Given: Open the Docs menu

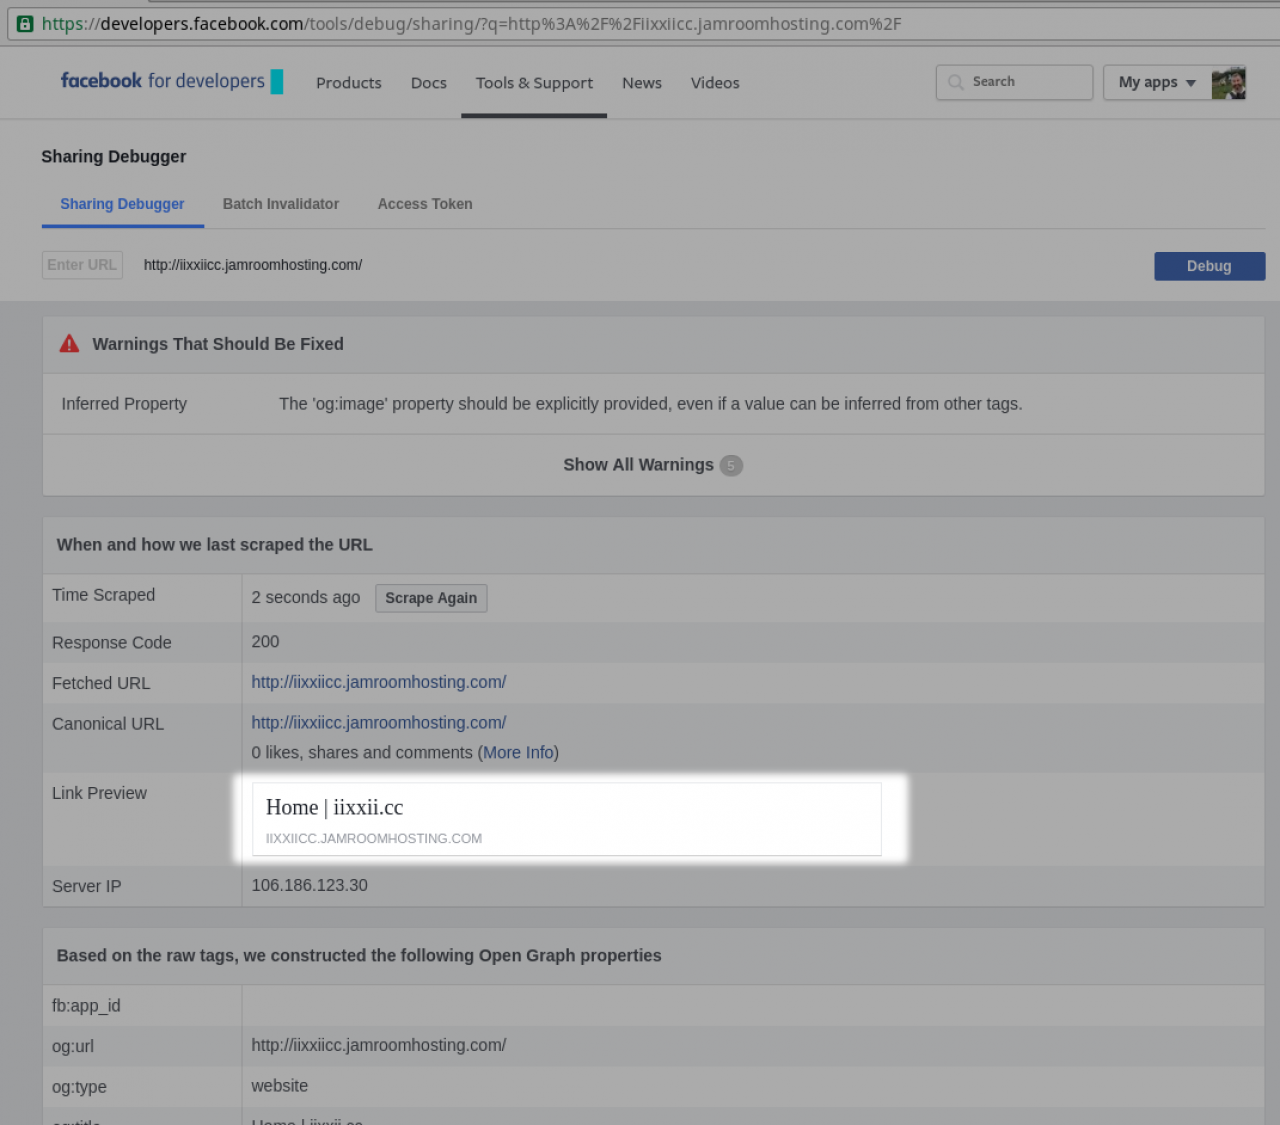Looking at the screenshot, I should tap(429, 83).
